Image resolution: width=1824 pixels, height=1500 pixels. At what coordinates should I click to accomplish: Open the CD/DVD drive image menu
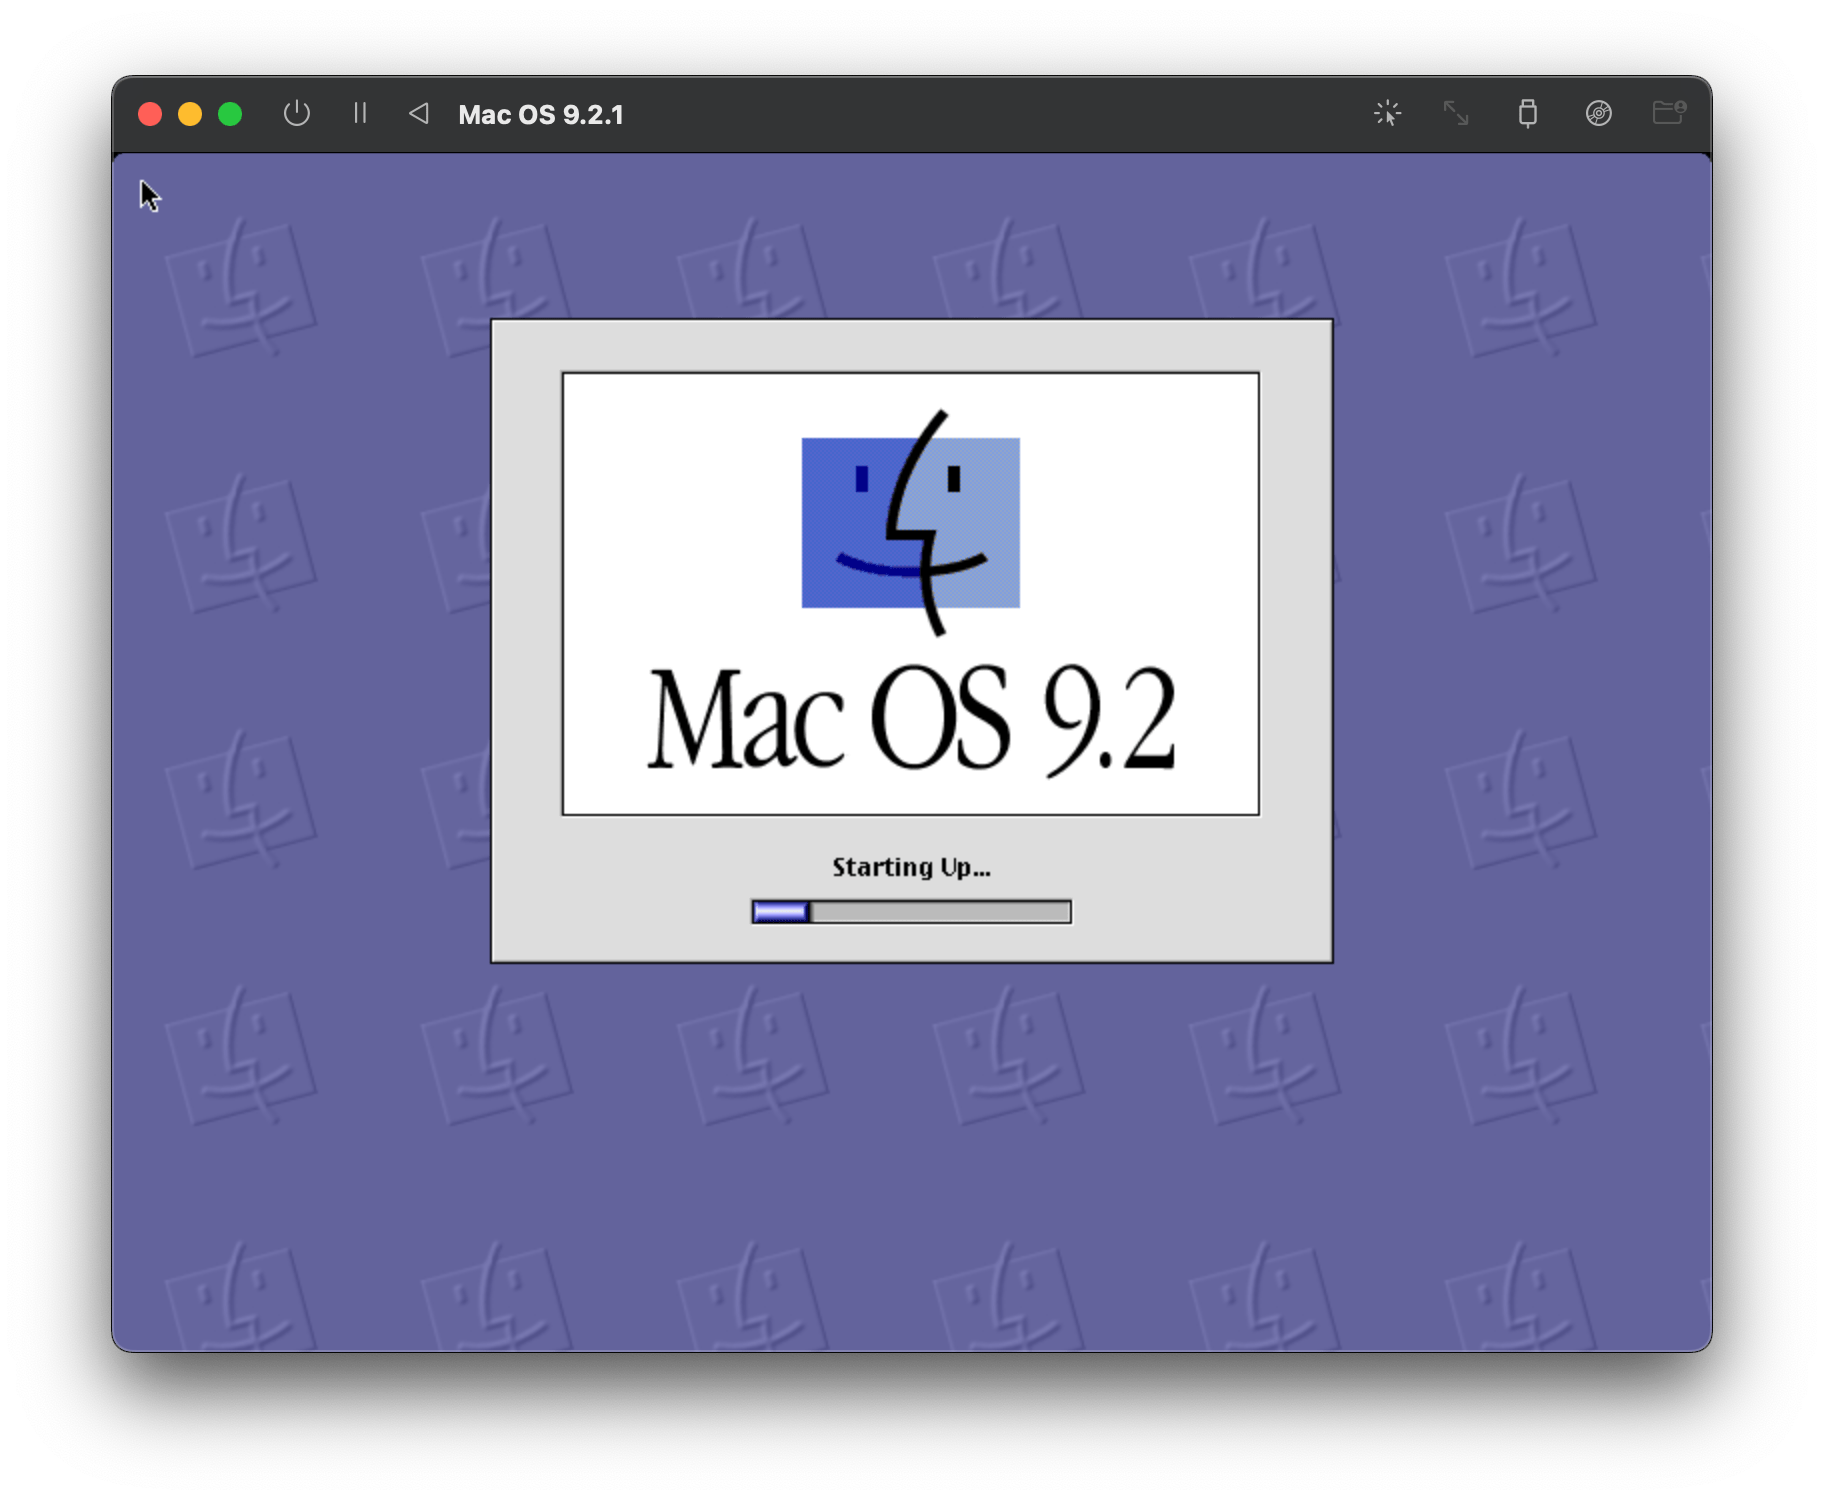click(1598, 113)
